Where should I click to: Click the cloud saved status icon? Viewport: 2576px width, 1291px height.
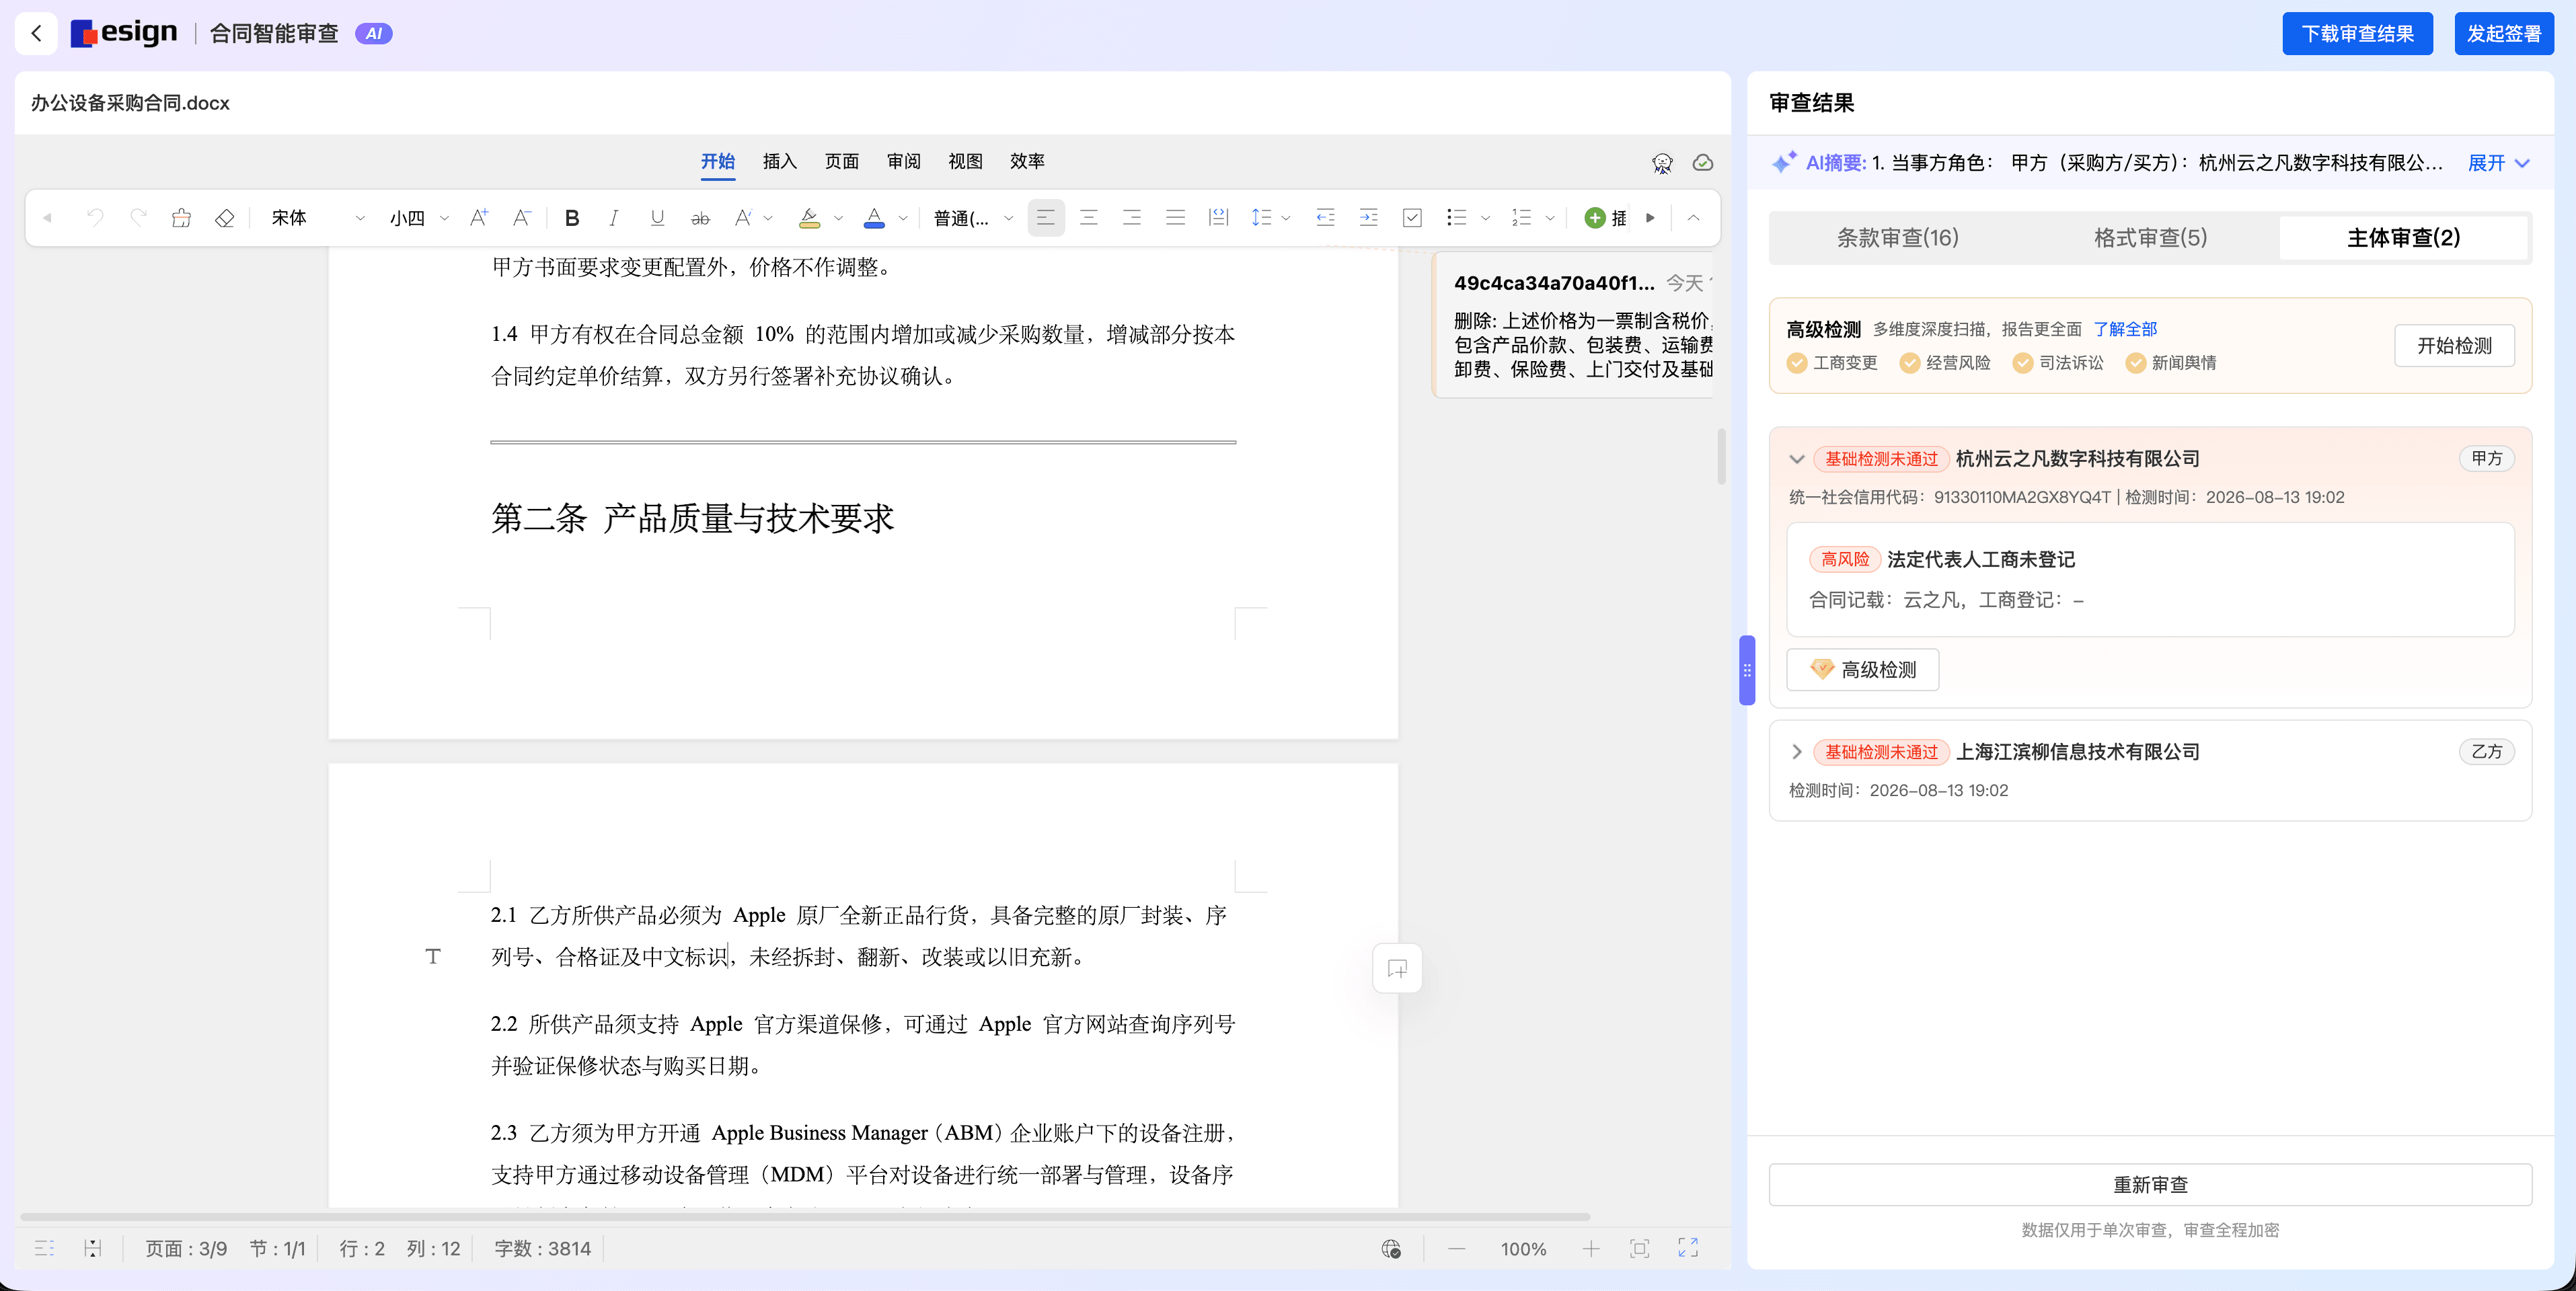(x=1703, y=162)
